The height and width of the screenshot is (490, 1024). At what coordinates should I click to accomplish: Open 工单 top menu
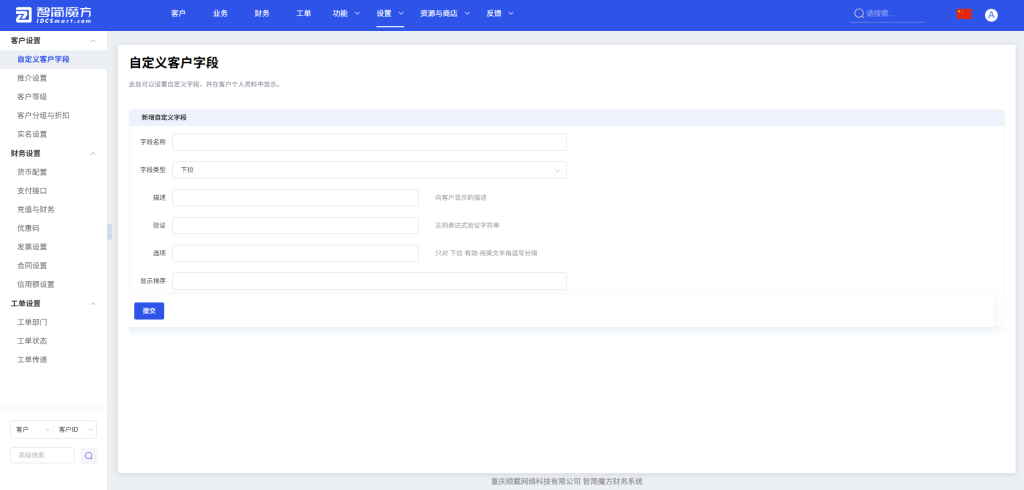coord(304,13)
